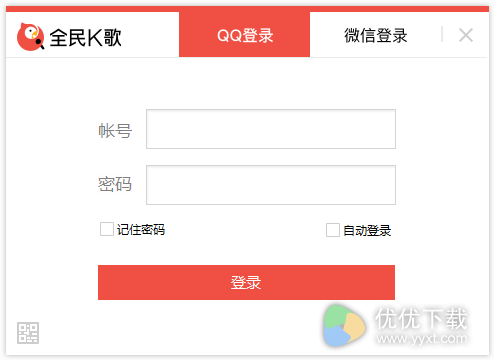Enable the 记住密码 checkbox
This screenshot has width=494, height=360.
(x=107, y=229)
